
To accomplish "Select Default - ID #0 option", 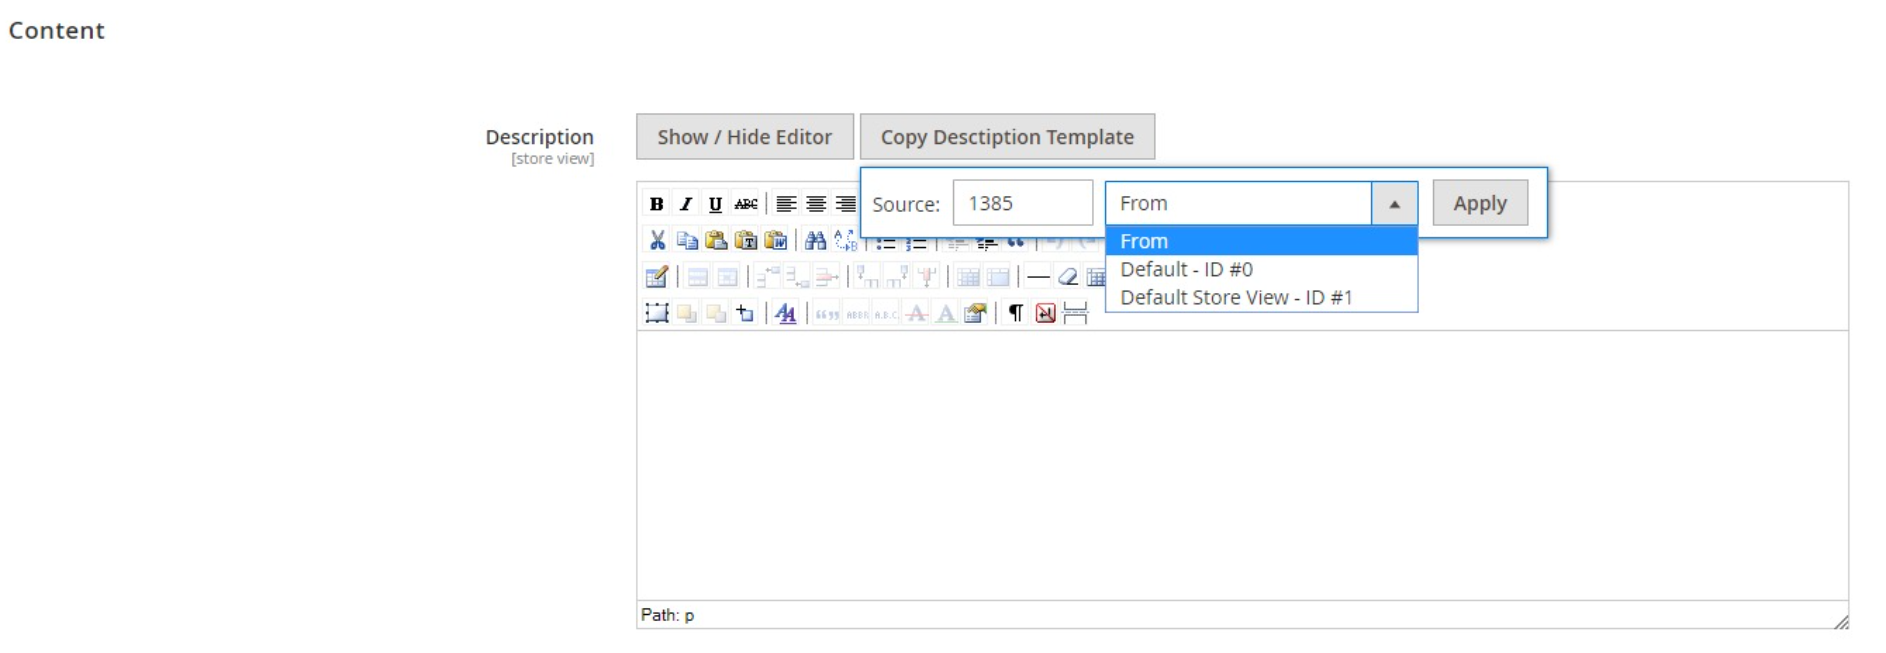I will (1261, 269).
